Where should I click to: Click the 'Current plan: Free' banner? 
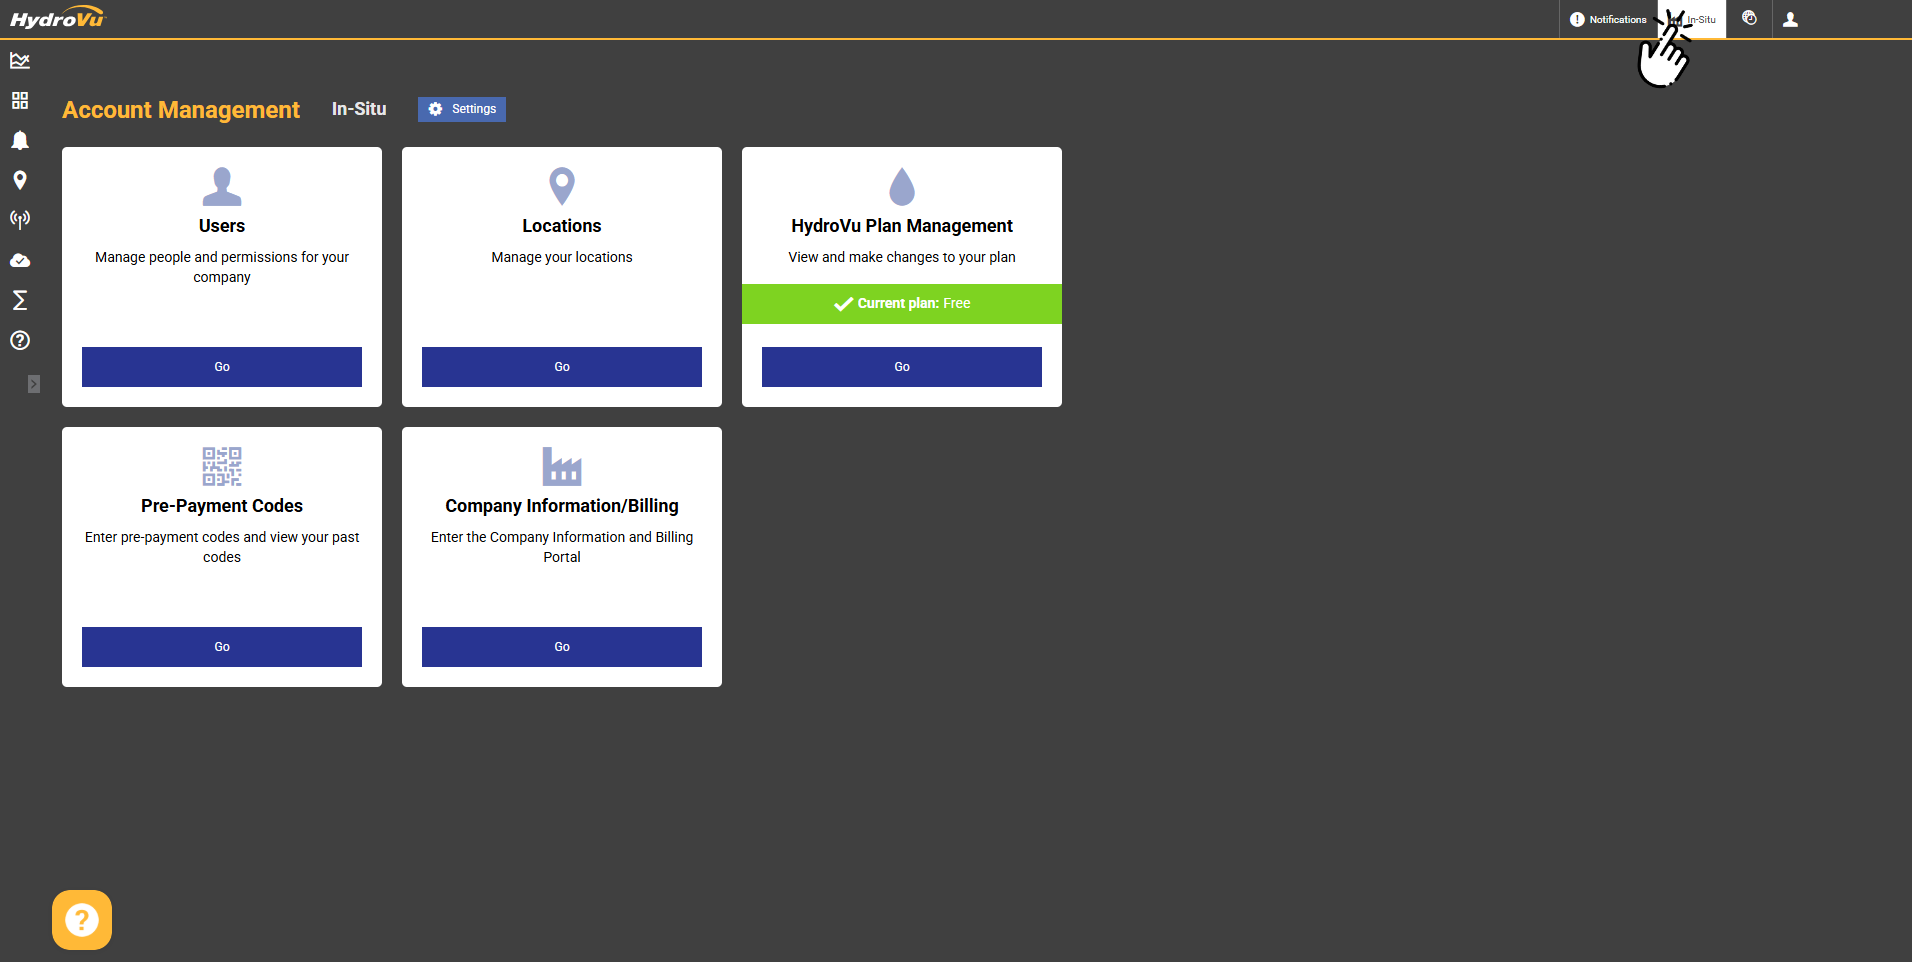[x=902, y=304]
